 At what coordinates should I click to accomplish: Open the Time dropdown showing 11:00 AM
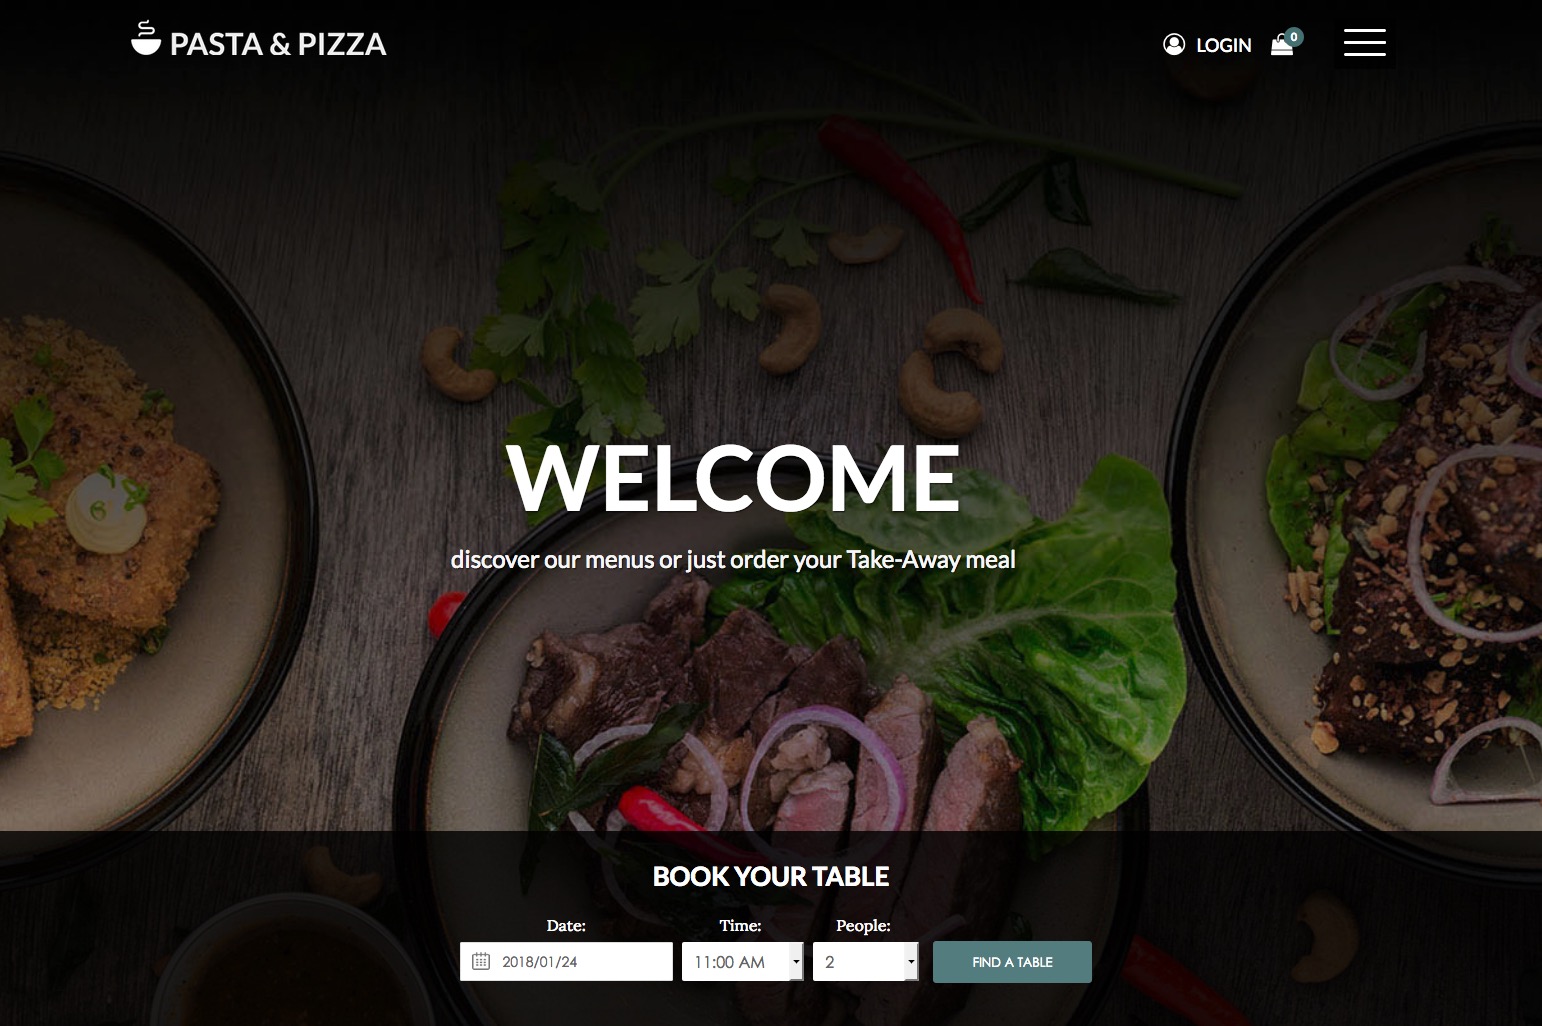point(742,961)
